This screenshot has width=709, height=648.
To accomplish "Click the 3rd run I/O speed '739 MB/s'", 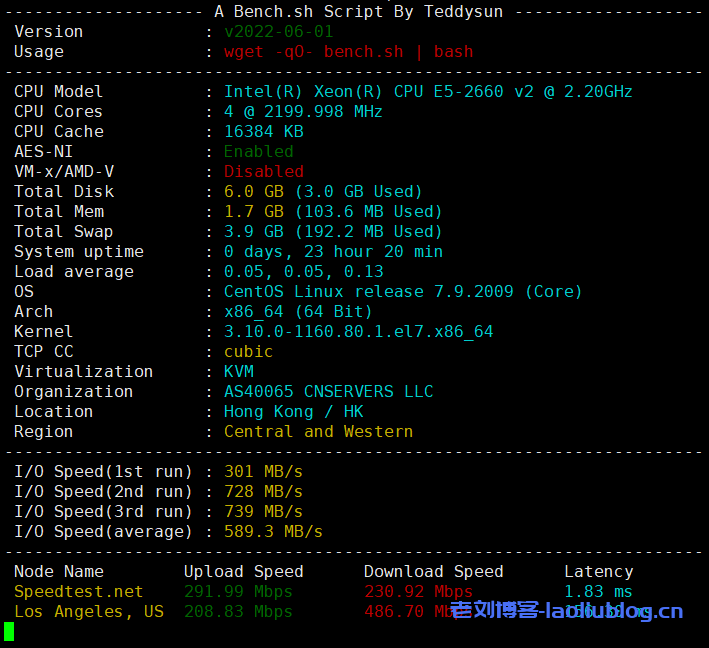I will [x=264, y=511].
